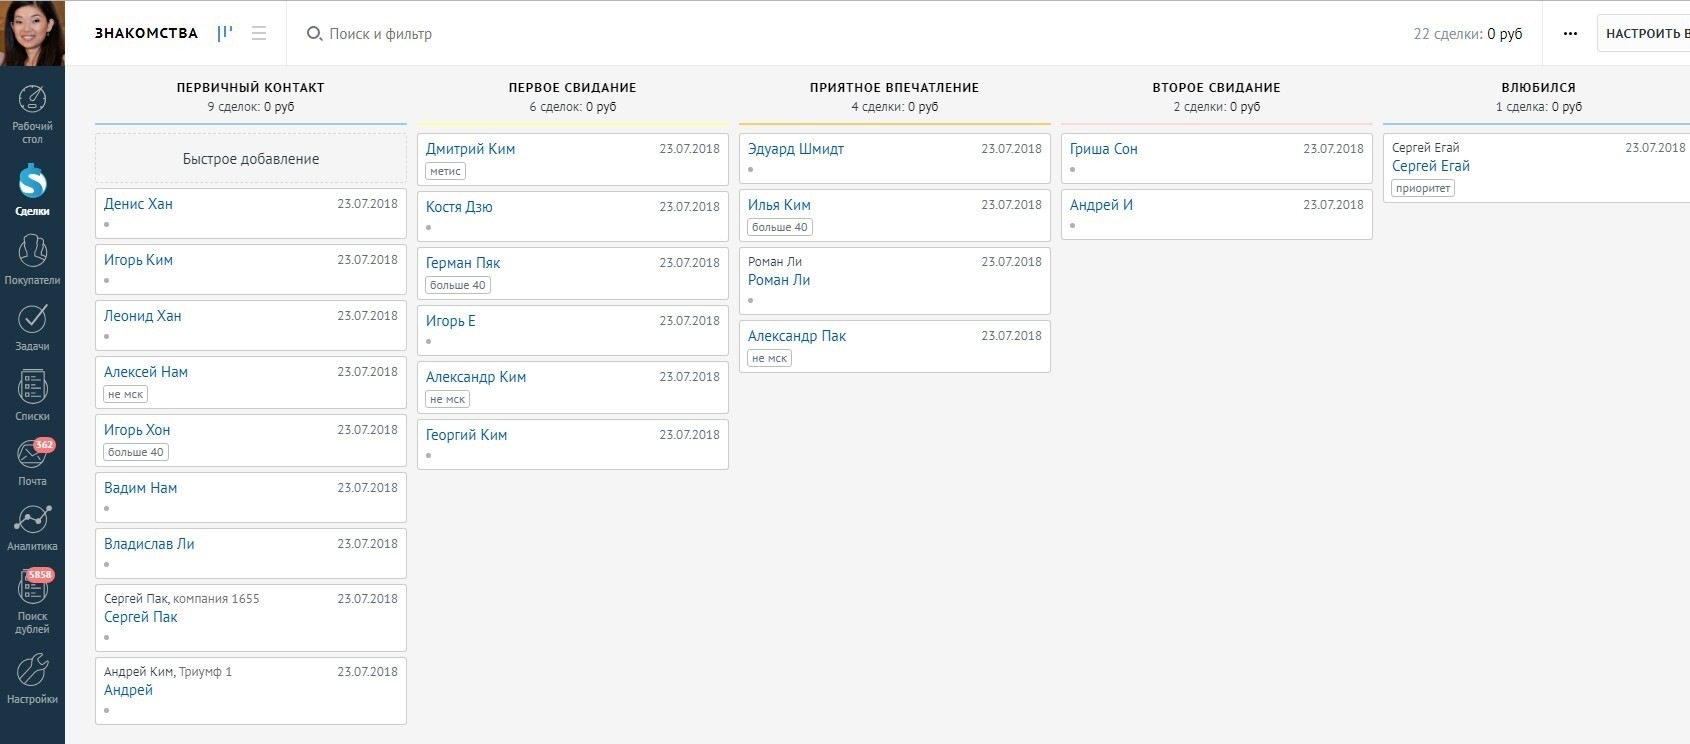Open the Списки icon in sidebar
This screenshot has width=1690, height=744.
tap(32, 388)
